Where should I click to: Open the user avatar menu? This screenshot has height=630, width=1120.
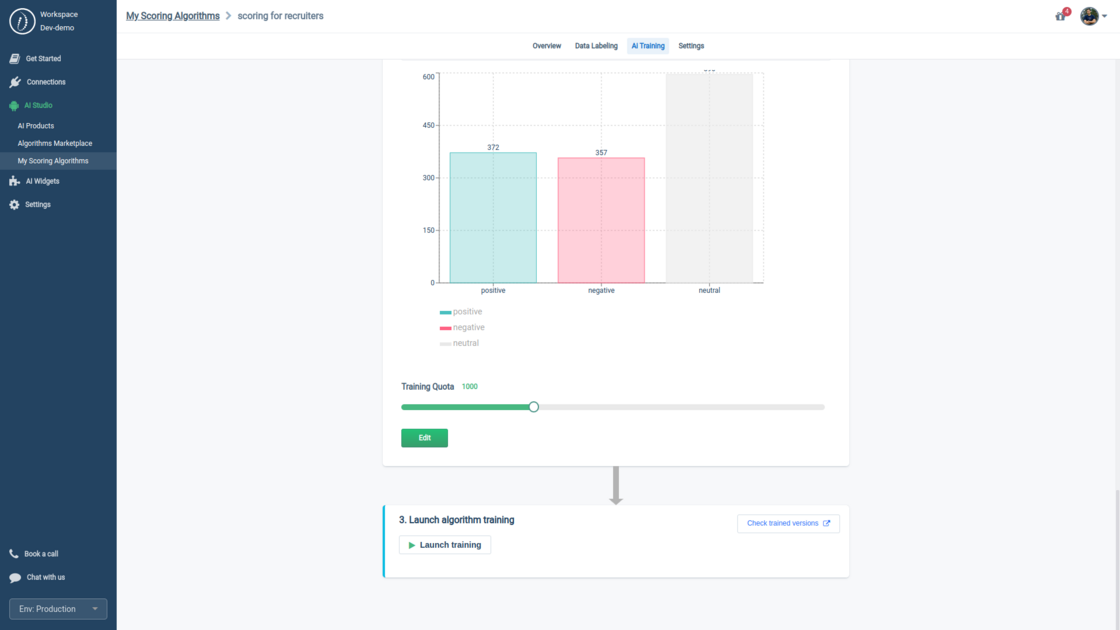(1093, 16)
